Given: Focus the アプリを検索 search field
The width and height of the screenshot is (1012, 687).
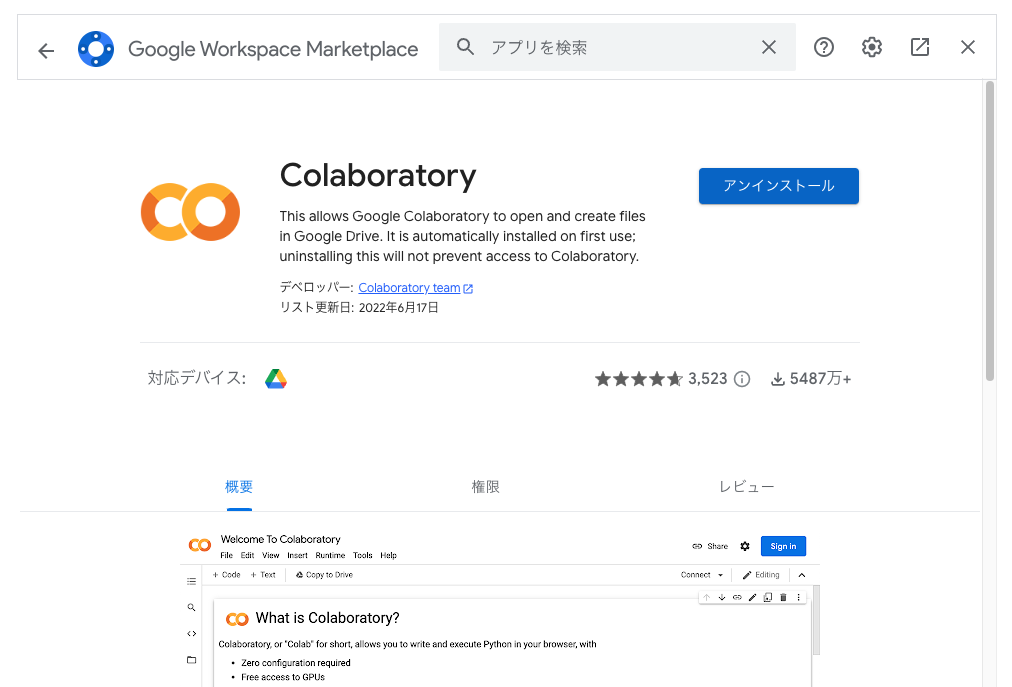Looking at the screenshot, I should 616,47.
